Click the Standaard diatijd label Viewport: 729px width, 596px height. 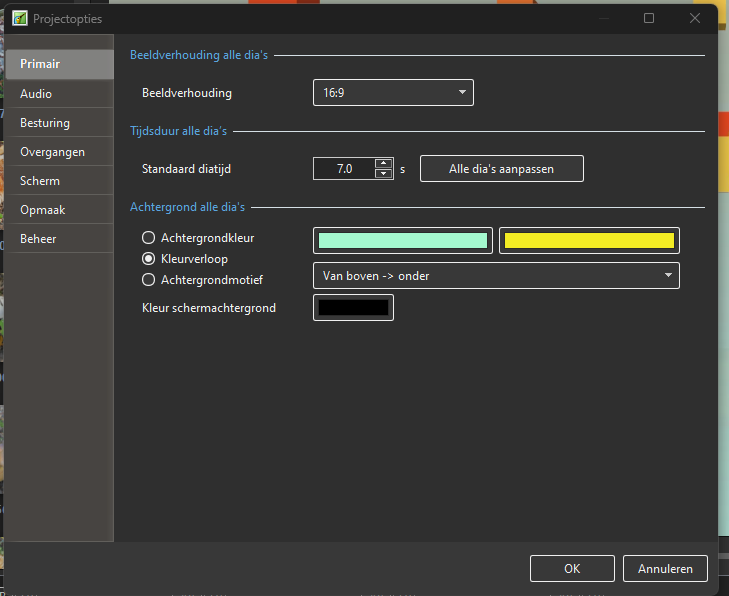(x=186, y=169)
